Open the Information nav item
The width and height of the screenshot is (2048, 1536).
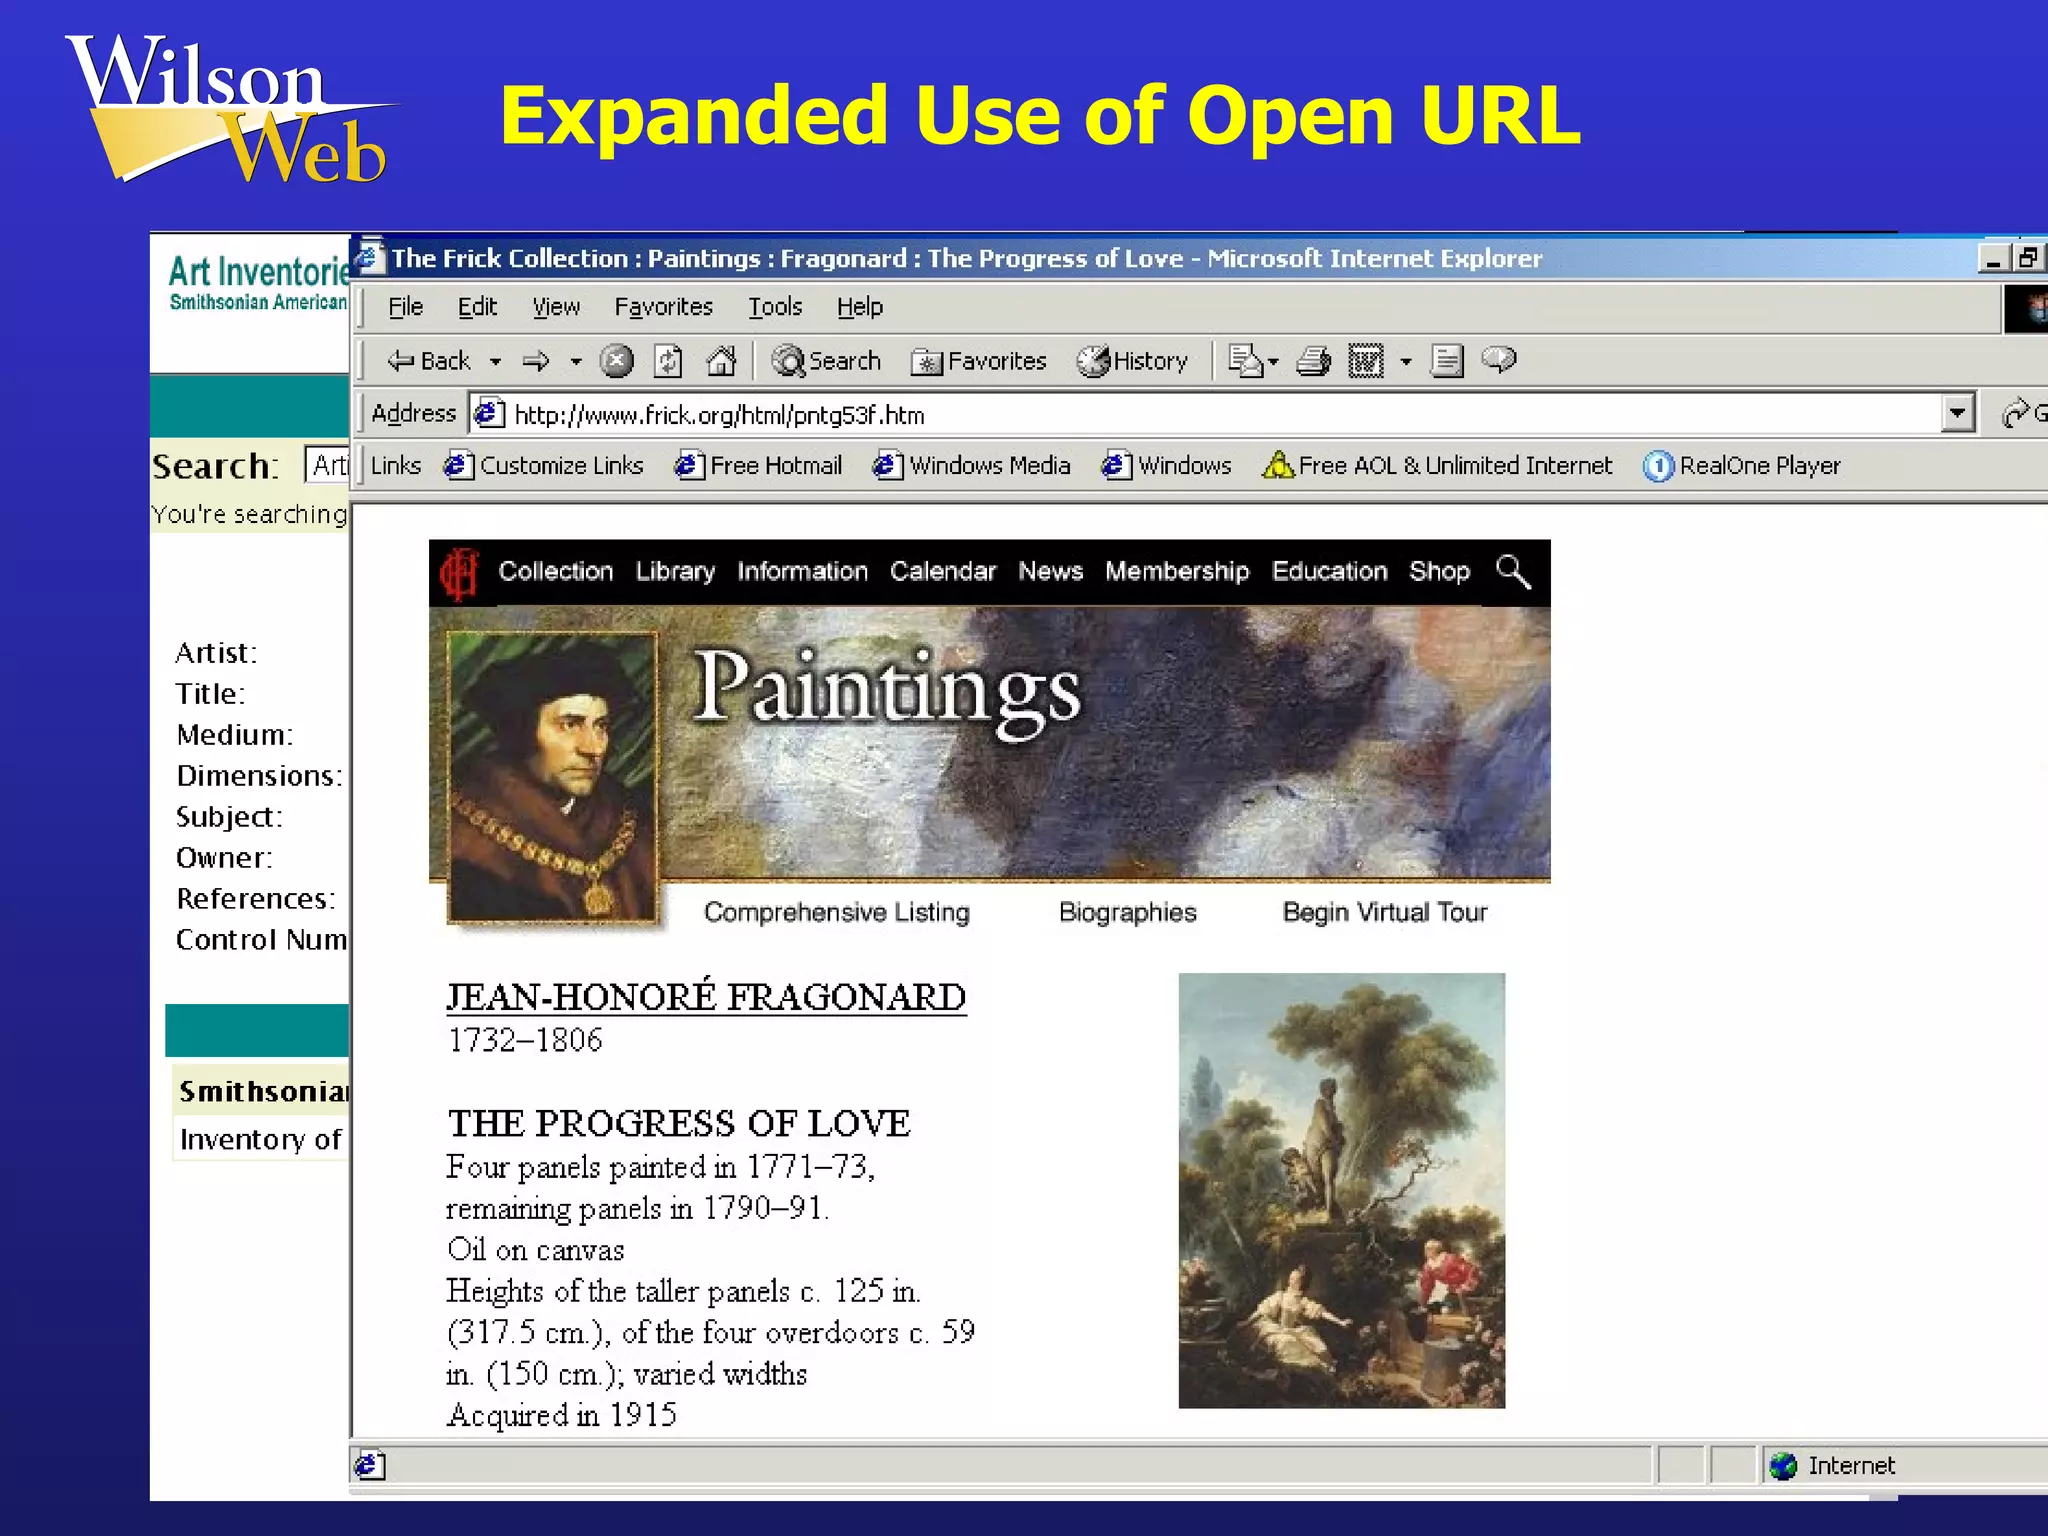802,571
